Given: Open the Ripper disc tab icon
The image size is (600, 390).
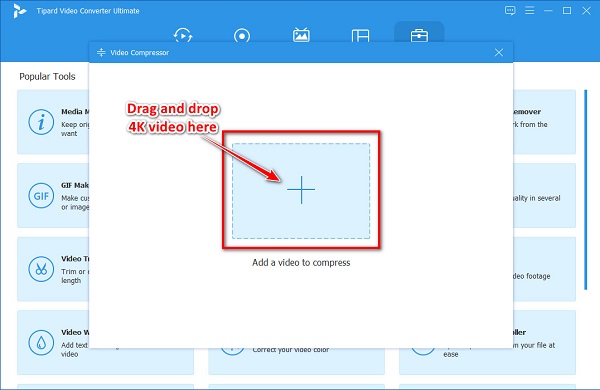Looking at the screenshot, I should (242, 36).
